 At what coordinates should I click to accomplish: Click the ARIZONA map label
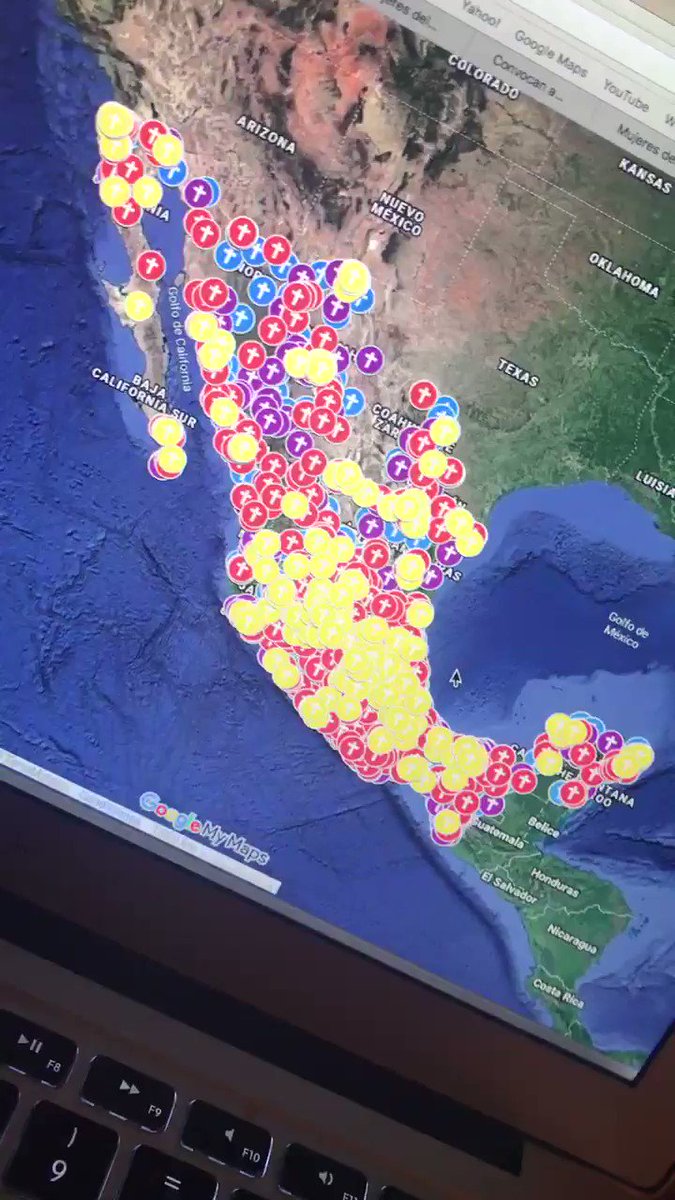coord(266,134)
